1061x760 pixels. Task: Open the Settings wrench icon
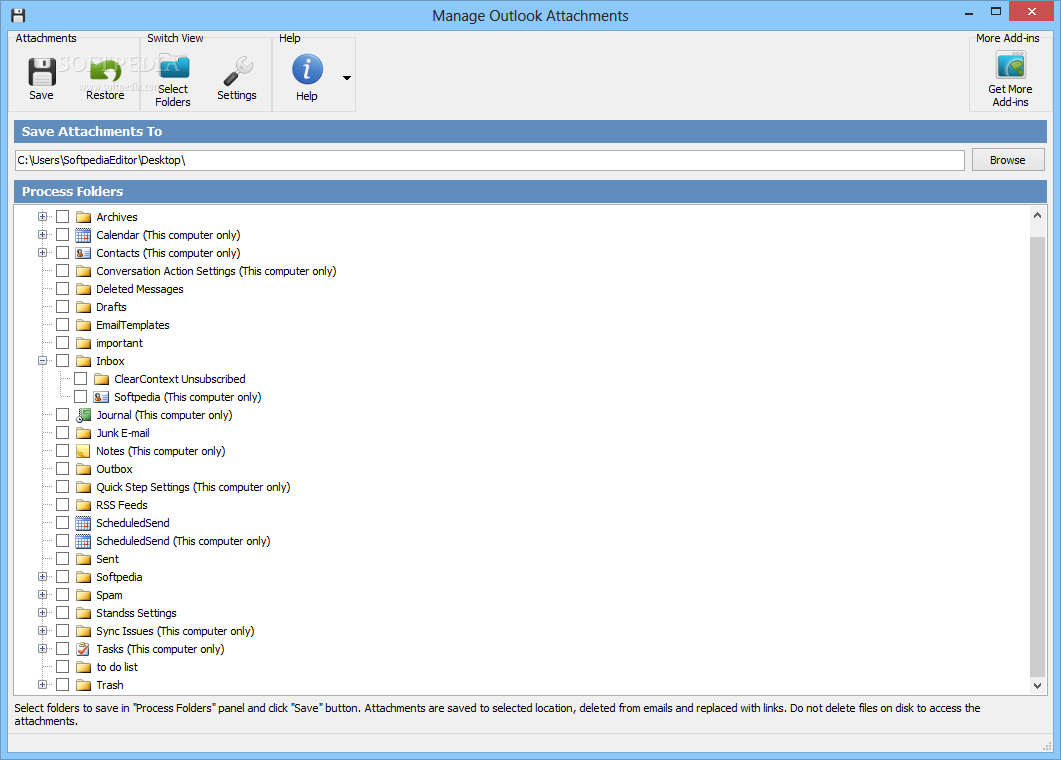[x=238, y=71]
